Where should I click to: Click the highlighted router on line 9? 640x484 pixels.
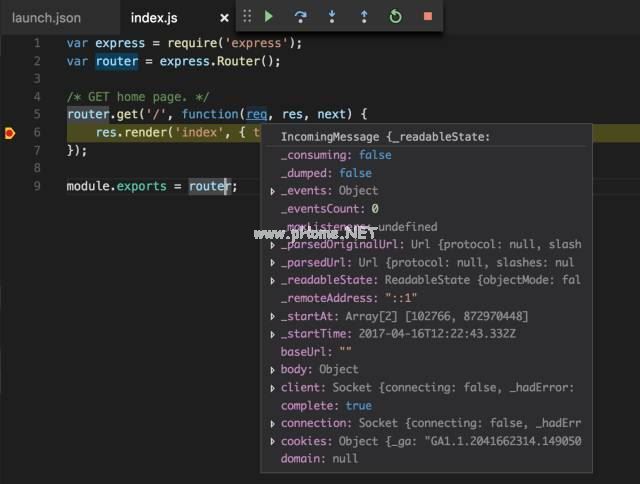[209, 186]
